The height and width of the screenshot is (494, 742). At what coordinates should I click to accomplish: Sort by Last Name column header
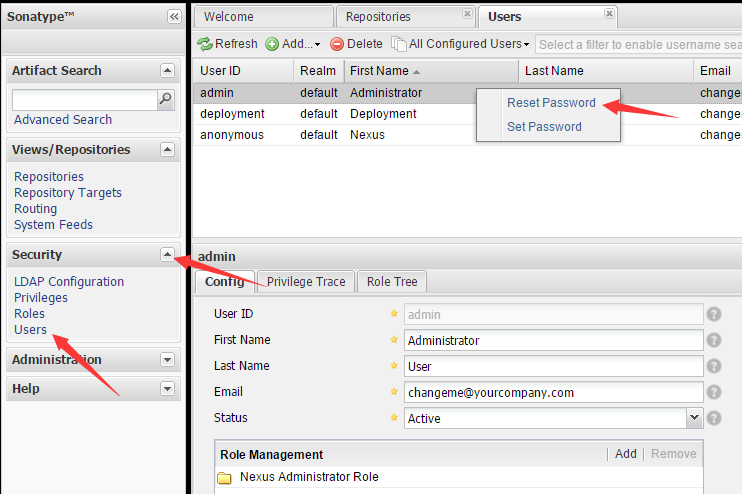606,71
